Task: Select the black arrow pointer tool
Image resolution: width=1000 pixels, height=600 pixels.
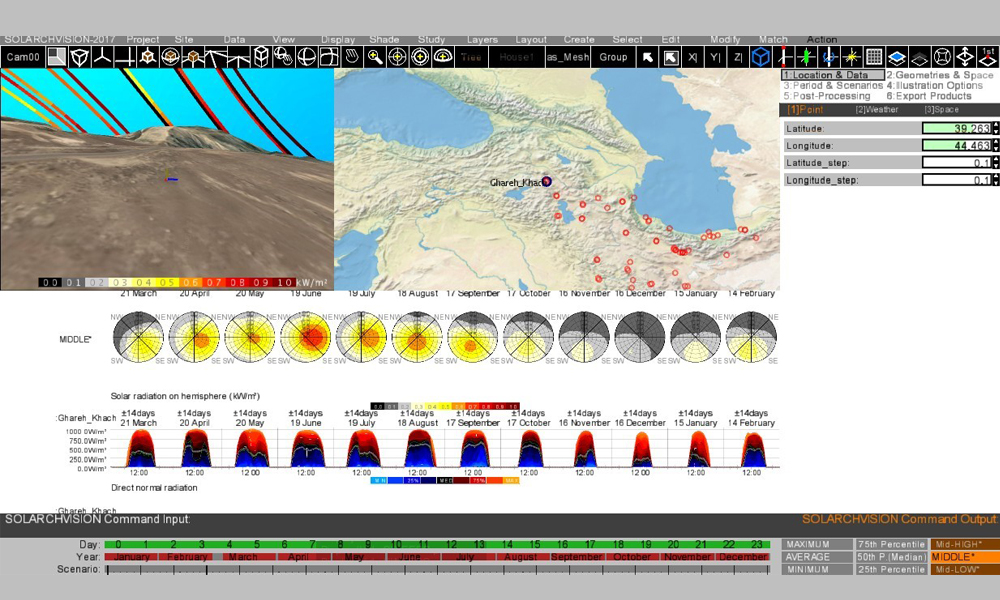Action: pos(648,57)
